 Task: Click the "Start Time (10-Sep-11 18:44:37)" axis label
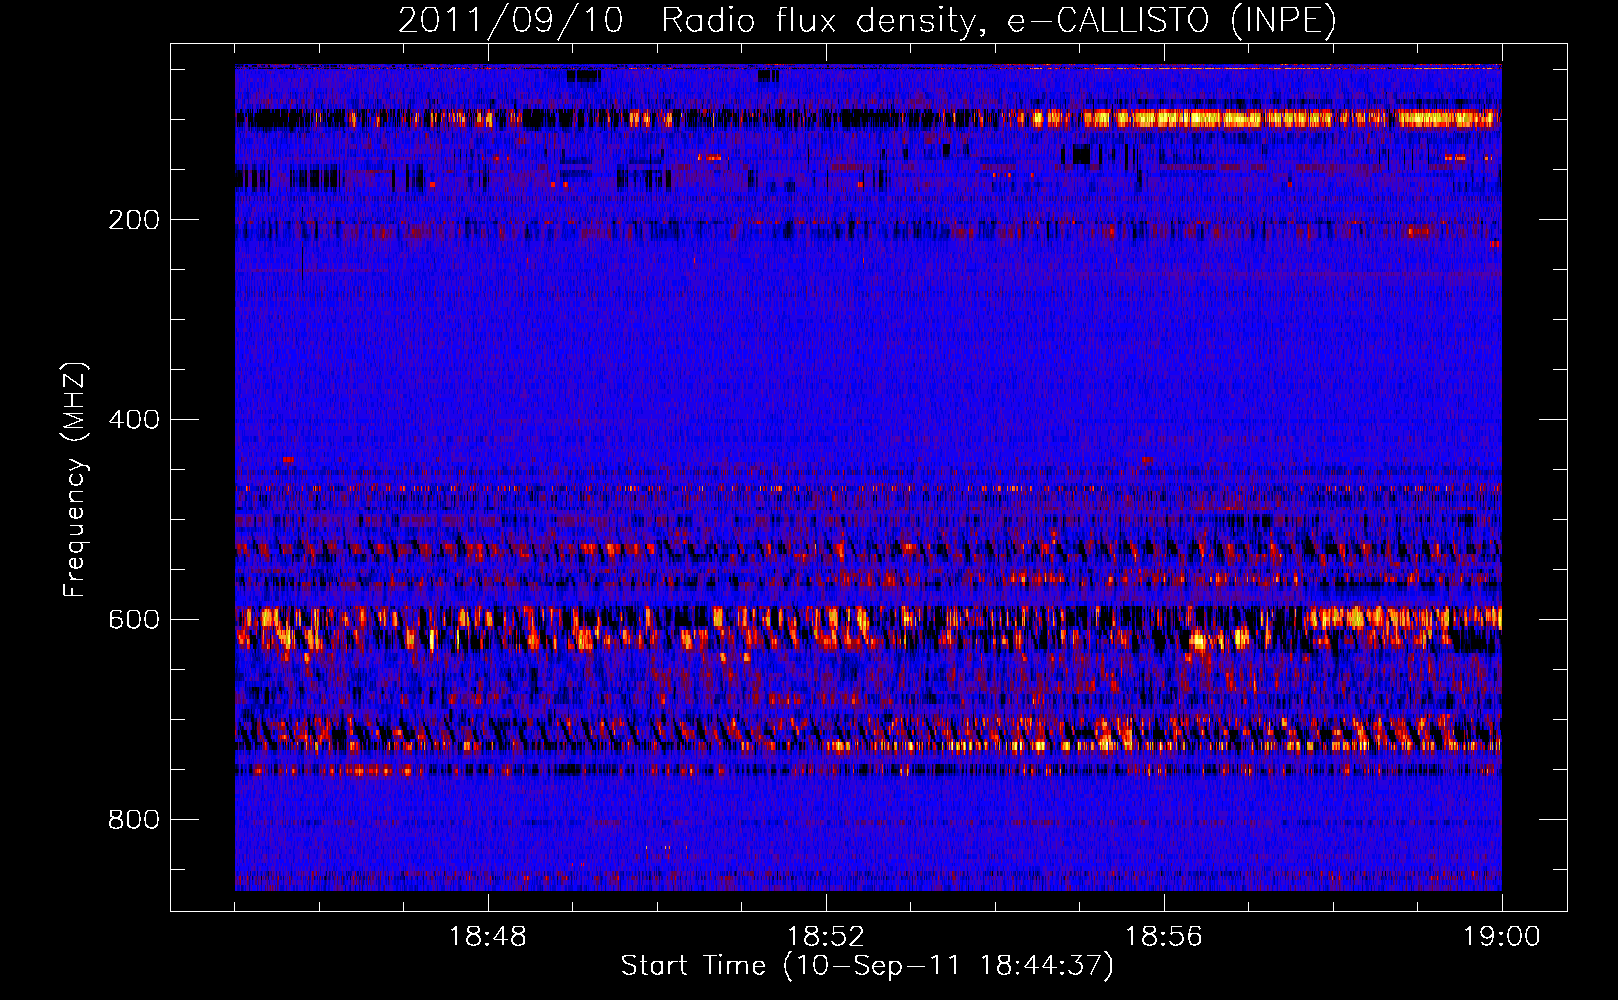(867, 966)
